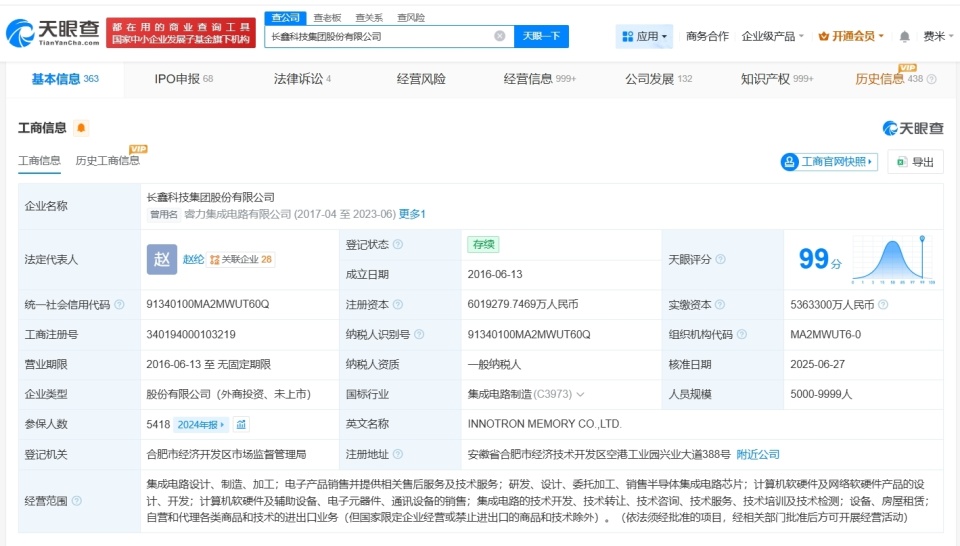
Task: Switch to the 查老板 search tab
Action: point(328,18)
